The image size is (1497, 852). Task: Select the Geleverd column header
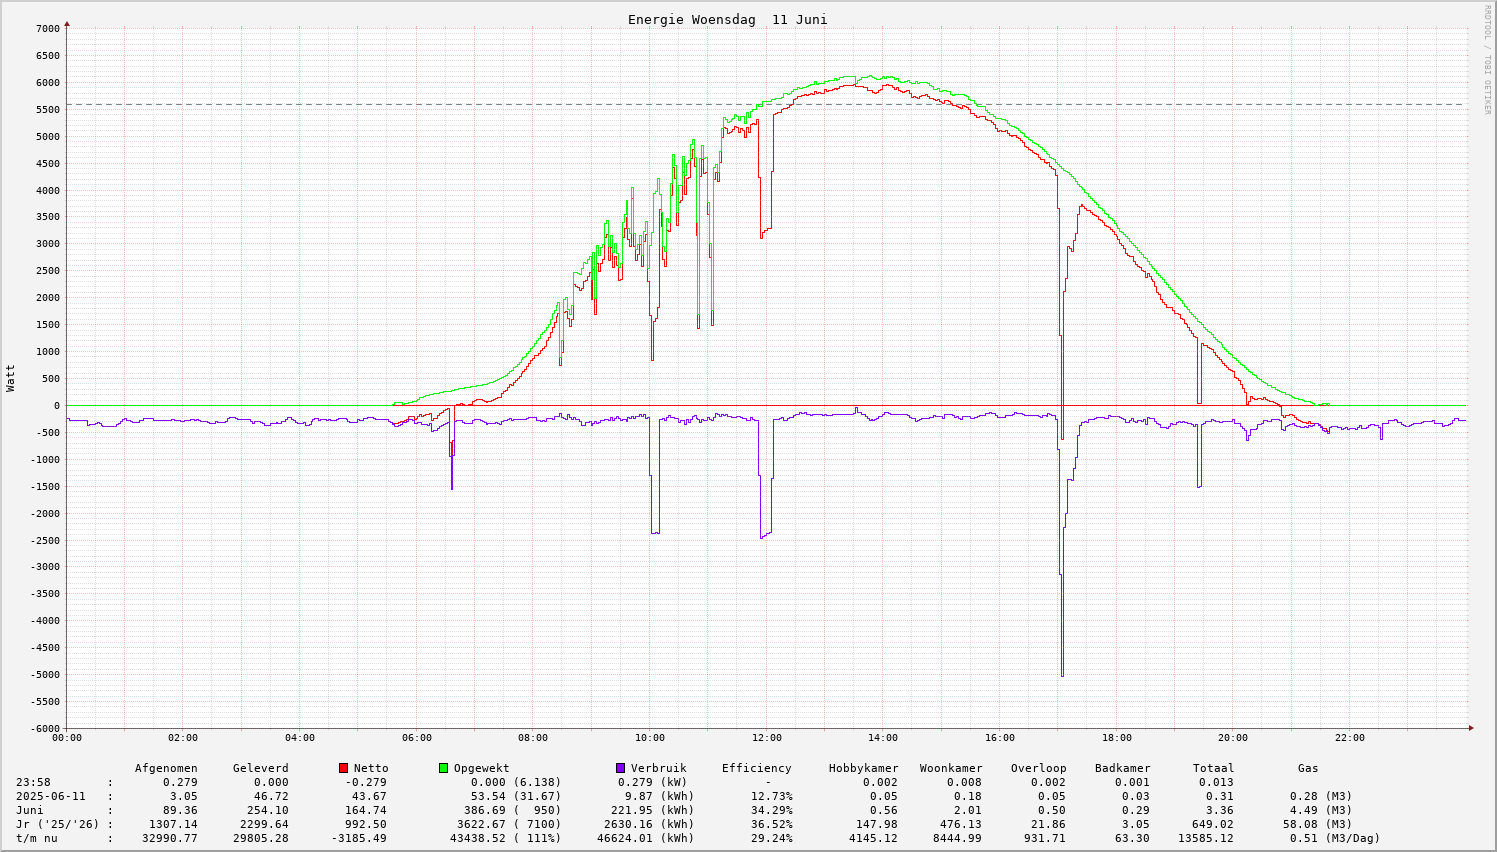pos(260,768)
